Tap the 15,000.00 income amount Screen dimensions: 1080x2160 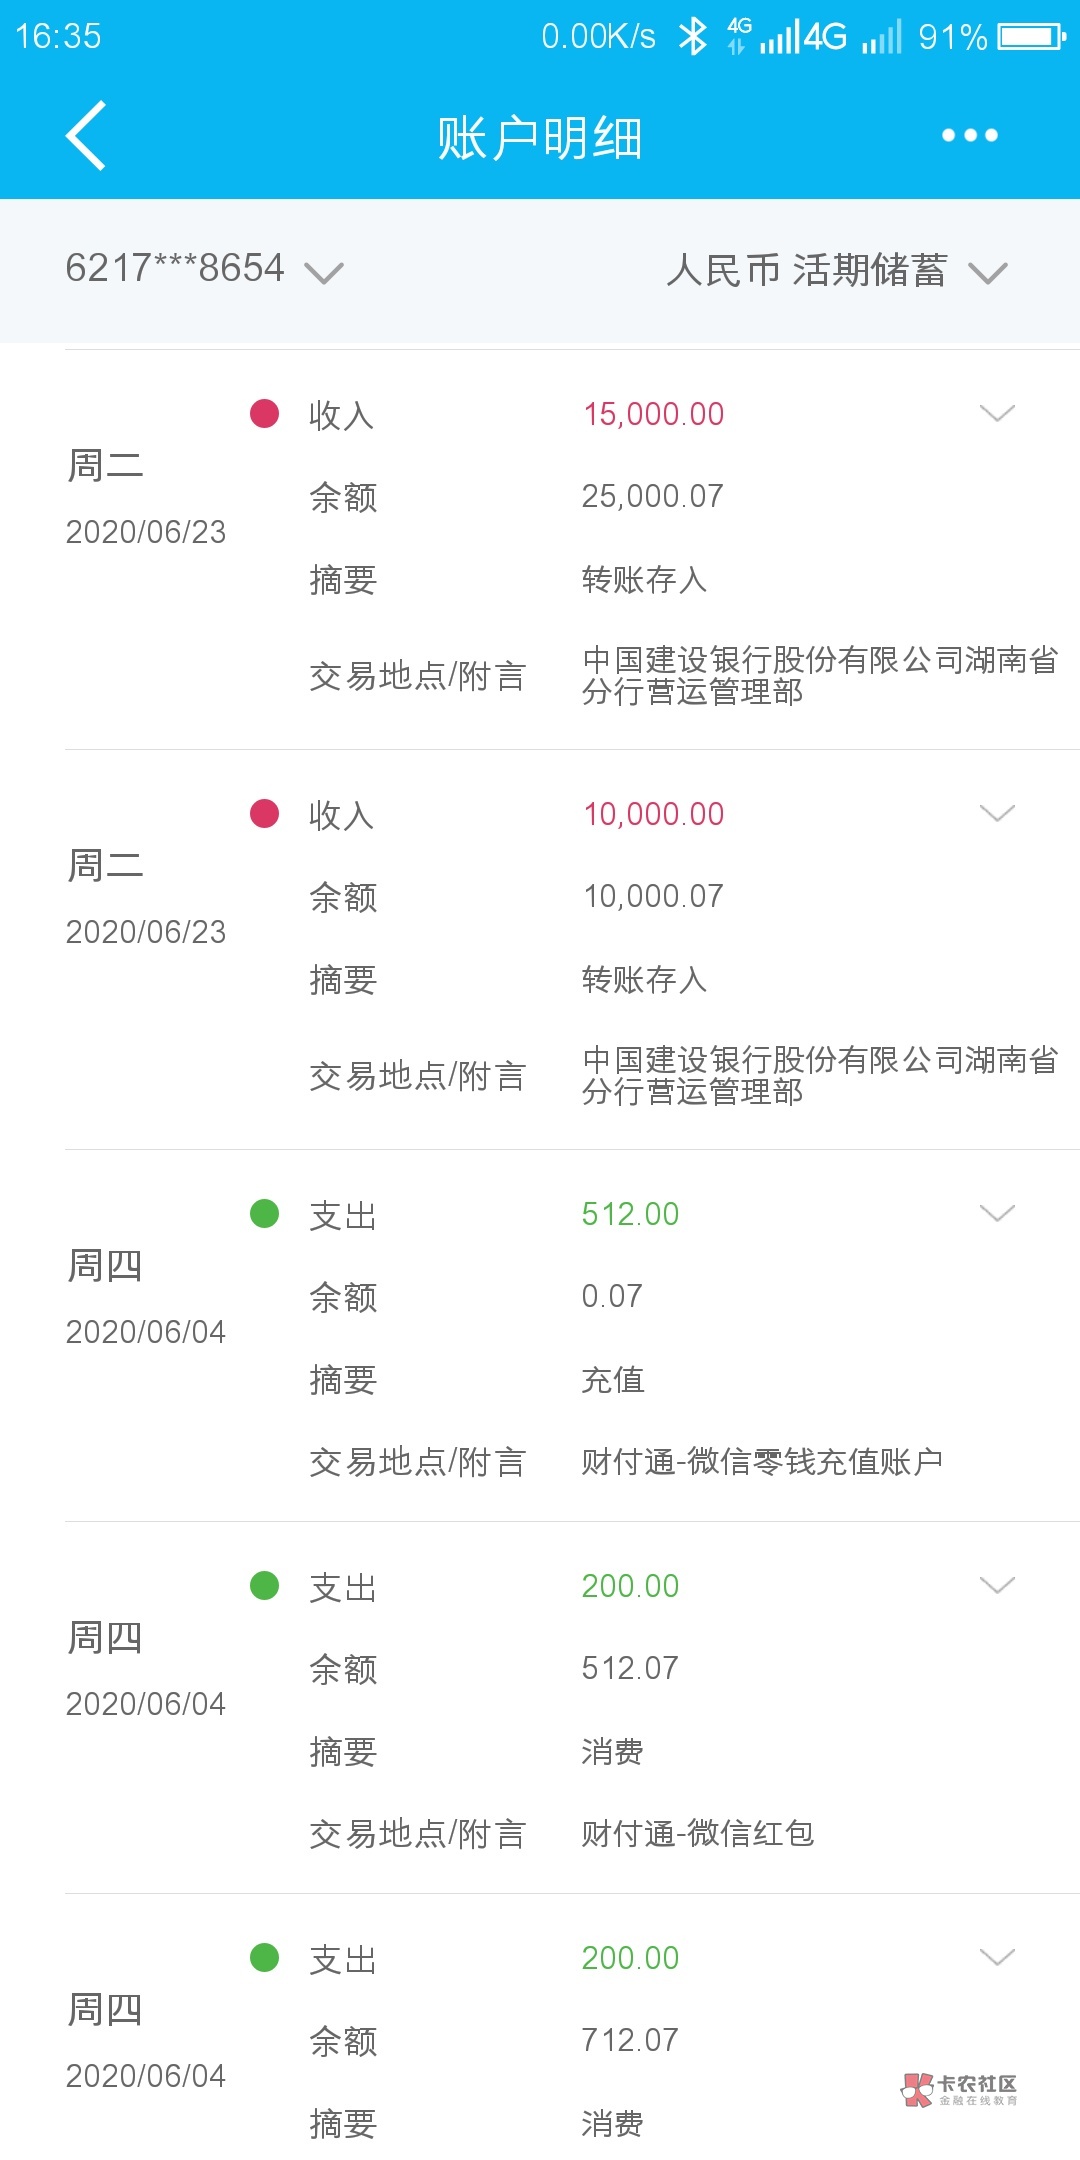pos(653,414)
